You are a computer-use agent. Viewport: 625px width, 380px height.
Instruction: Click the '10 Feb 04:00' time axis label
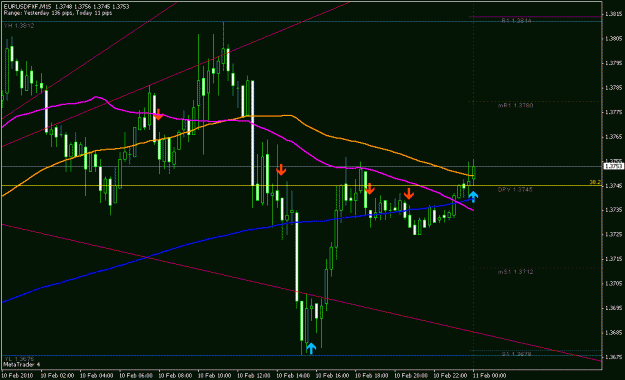tap(97, 376)
